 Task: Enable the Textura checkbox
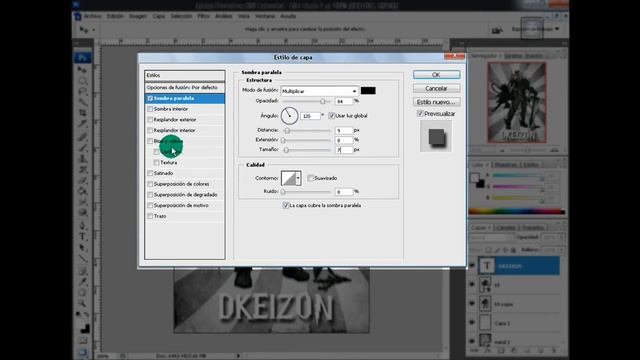click(x=156, y=162)
